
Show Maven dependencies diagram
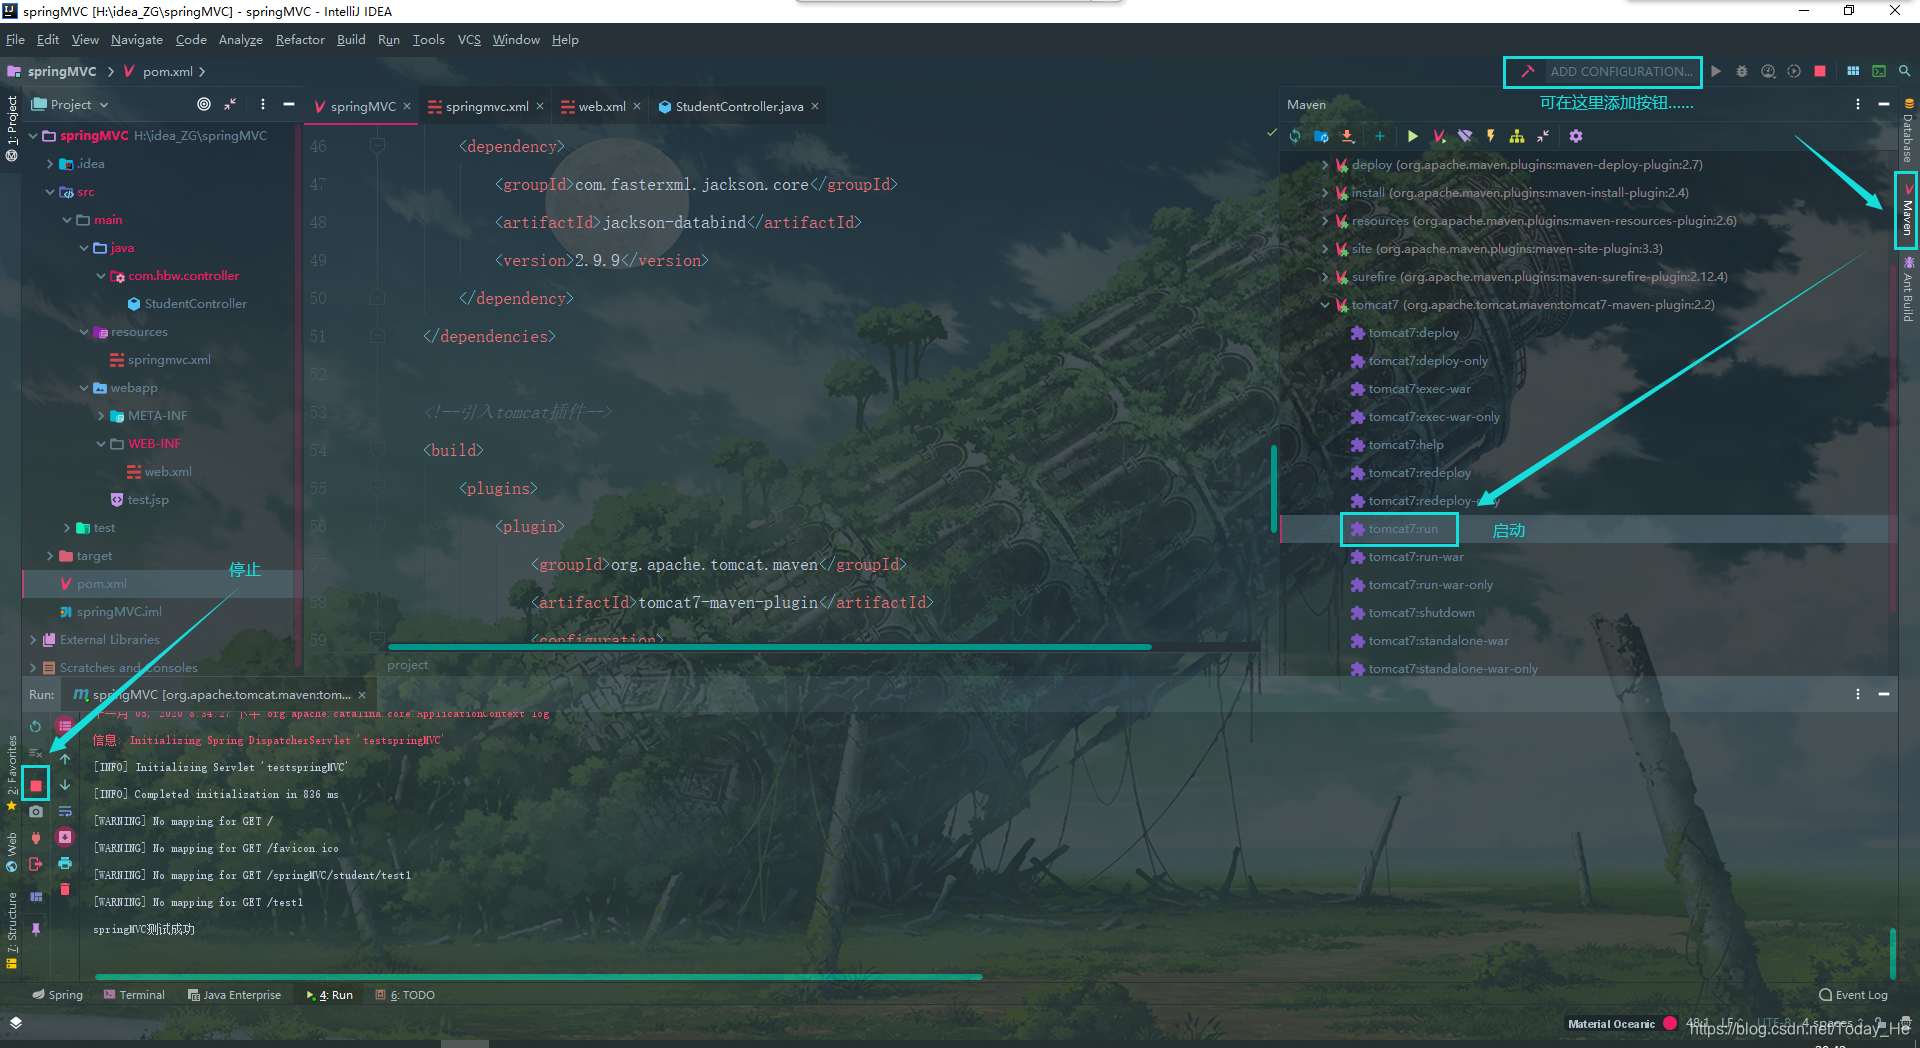pyautogui.click(x=1517, y=136)
